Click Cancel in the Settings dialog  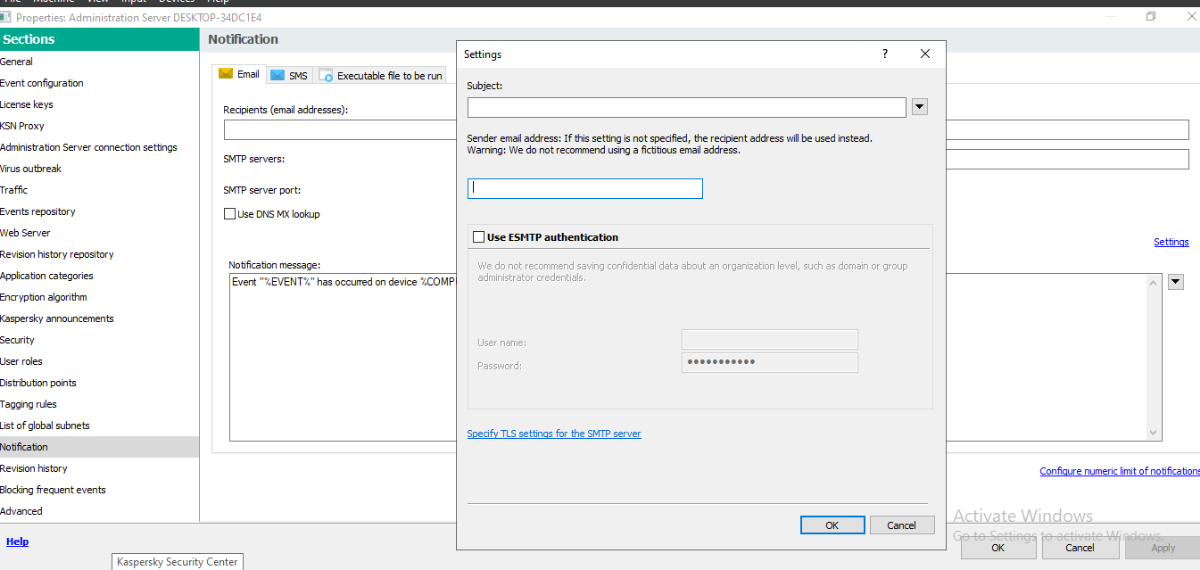901,525
